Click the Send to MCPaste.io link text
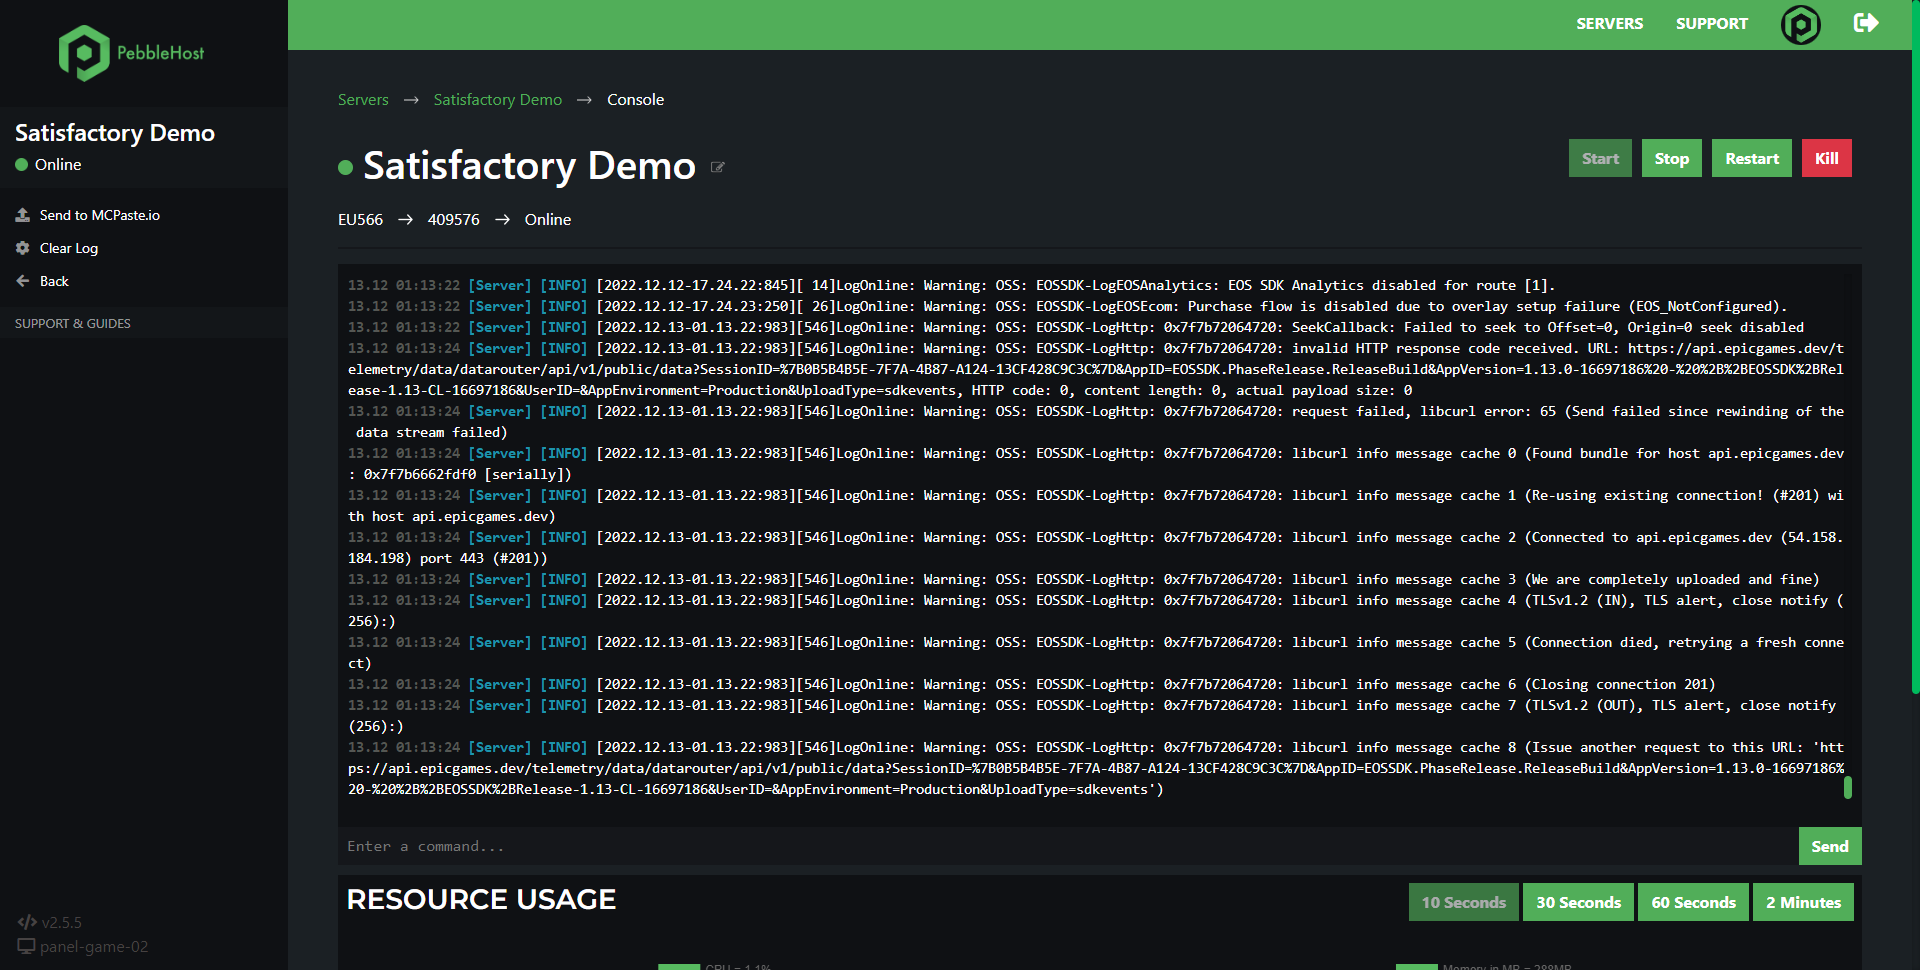The width and height of the screenshot is (1920, 970). (x=100, y=215)
